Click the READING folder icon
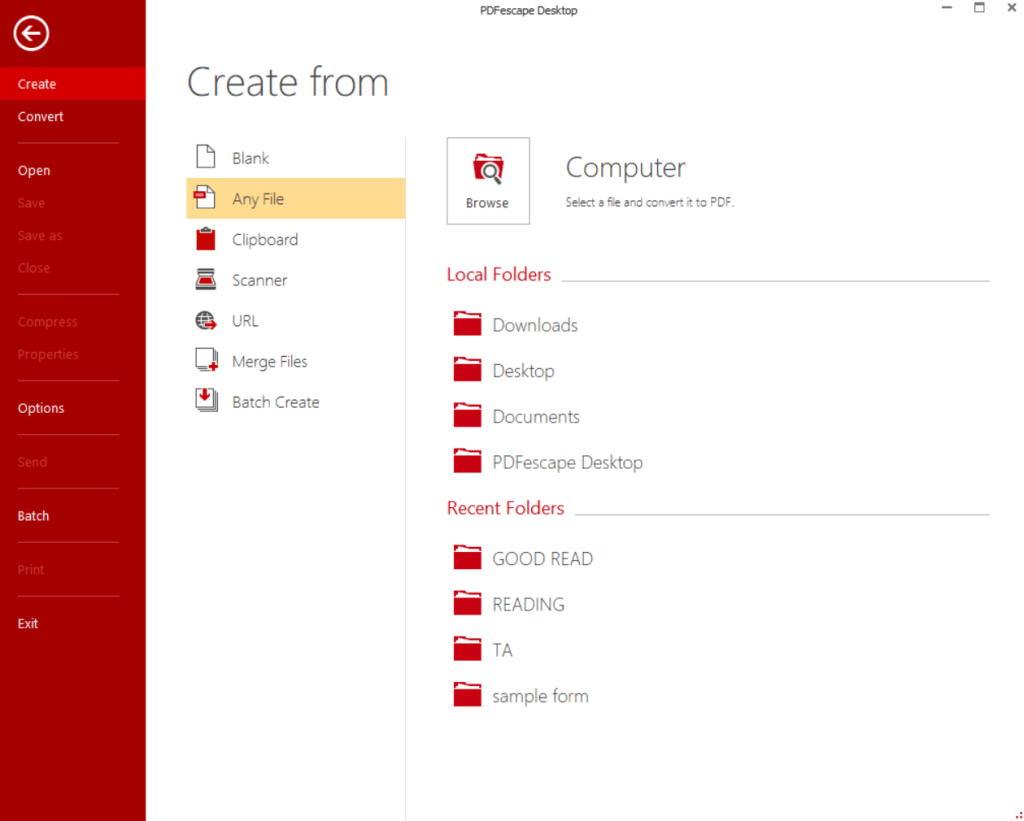The width and height of the screenshot is (1024, 821). tap(468, 604)
